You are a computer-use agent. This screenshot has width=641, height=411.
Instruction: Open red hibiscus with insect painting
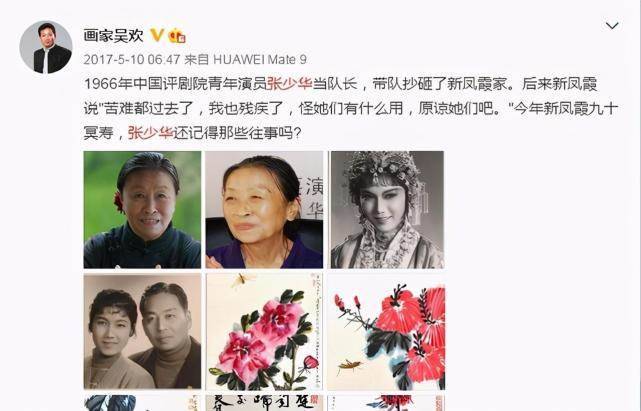386,331
